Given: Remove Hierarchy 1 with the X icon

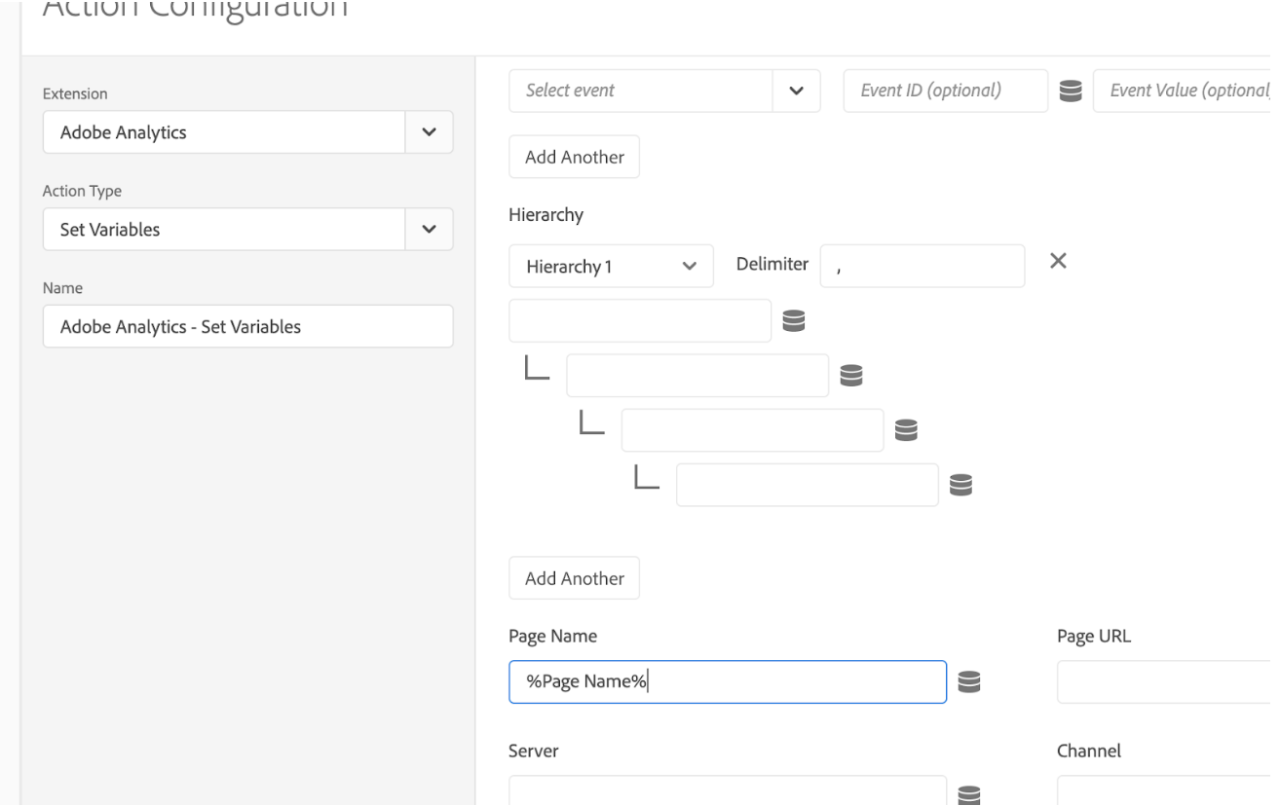Looking at the screenshot, I should coord(1058,262).
